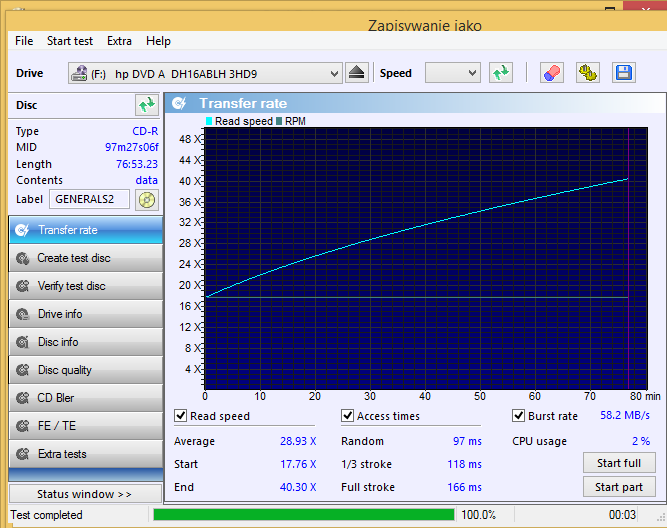The width and height of the screenshot is (667, 528).
Task: Click the green test progress bar
Action: 304,515
